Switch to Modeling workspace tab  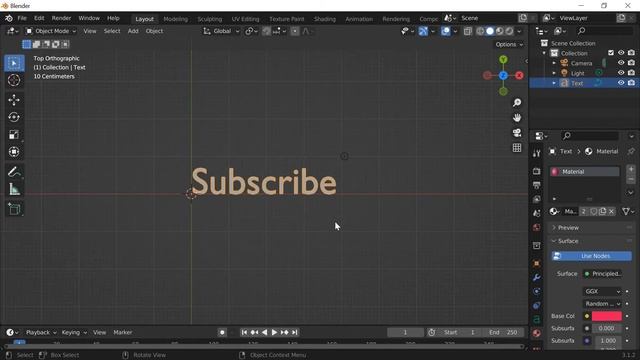coord(176,19)
